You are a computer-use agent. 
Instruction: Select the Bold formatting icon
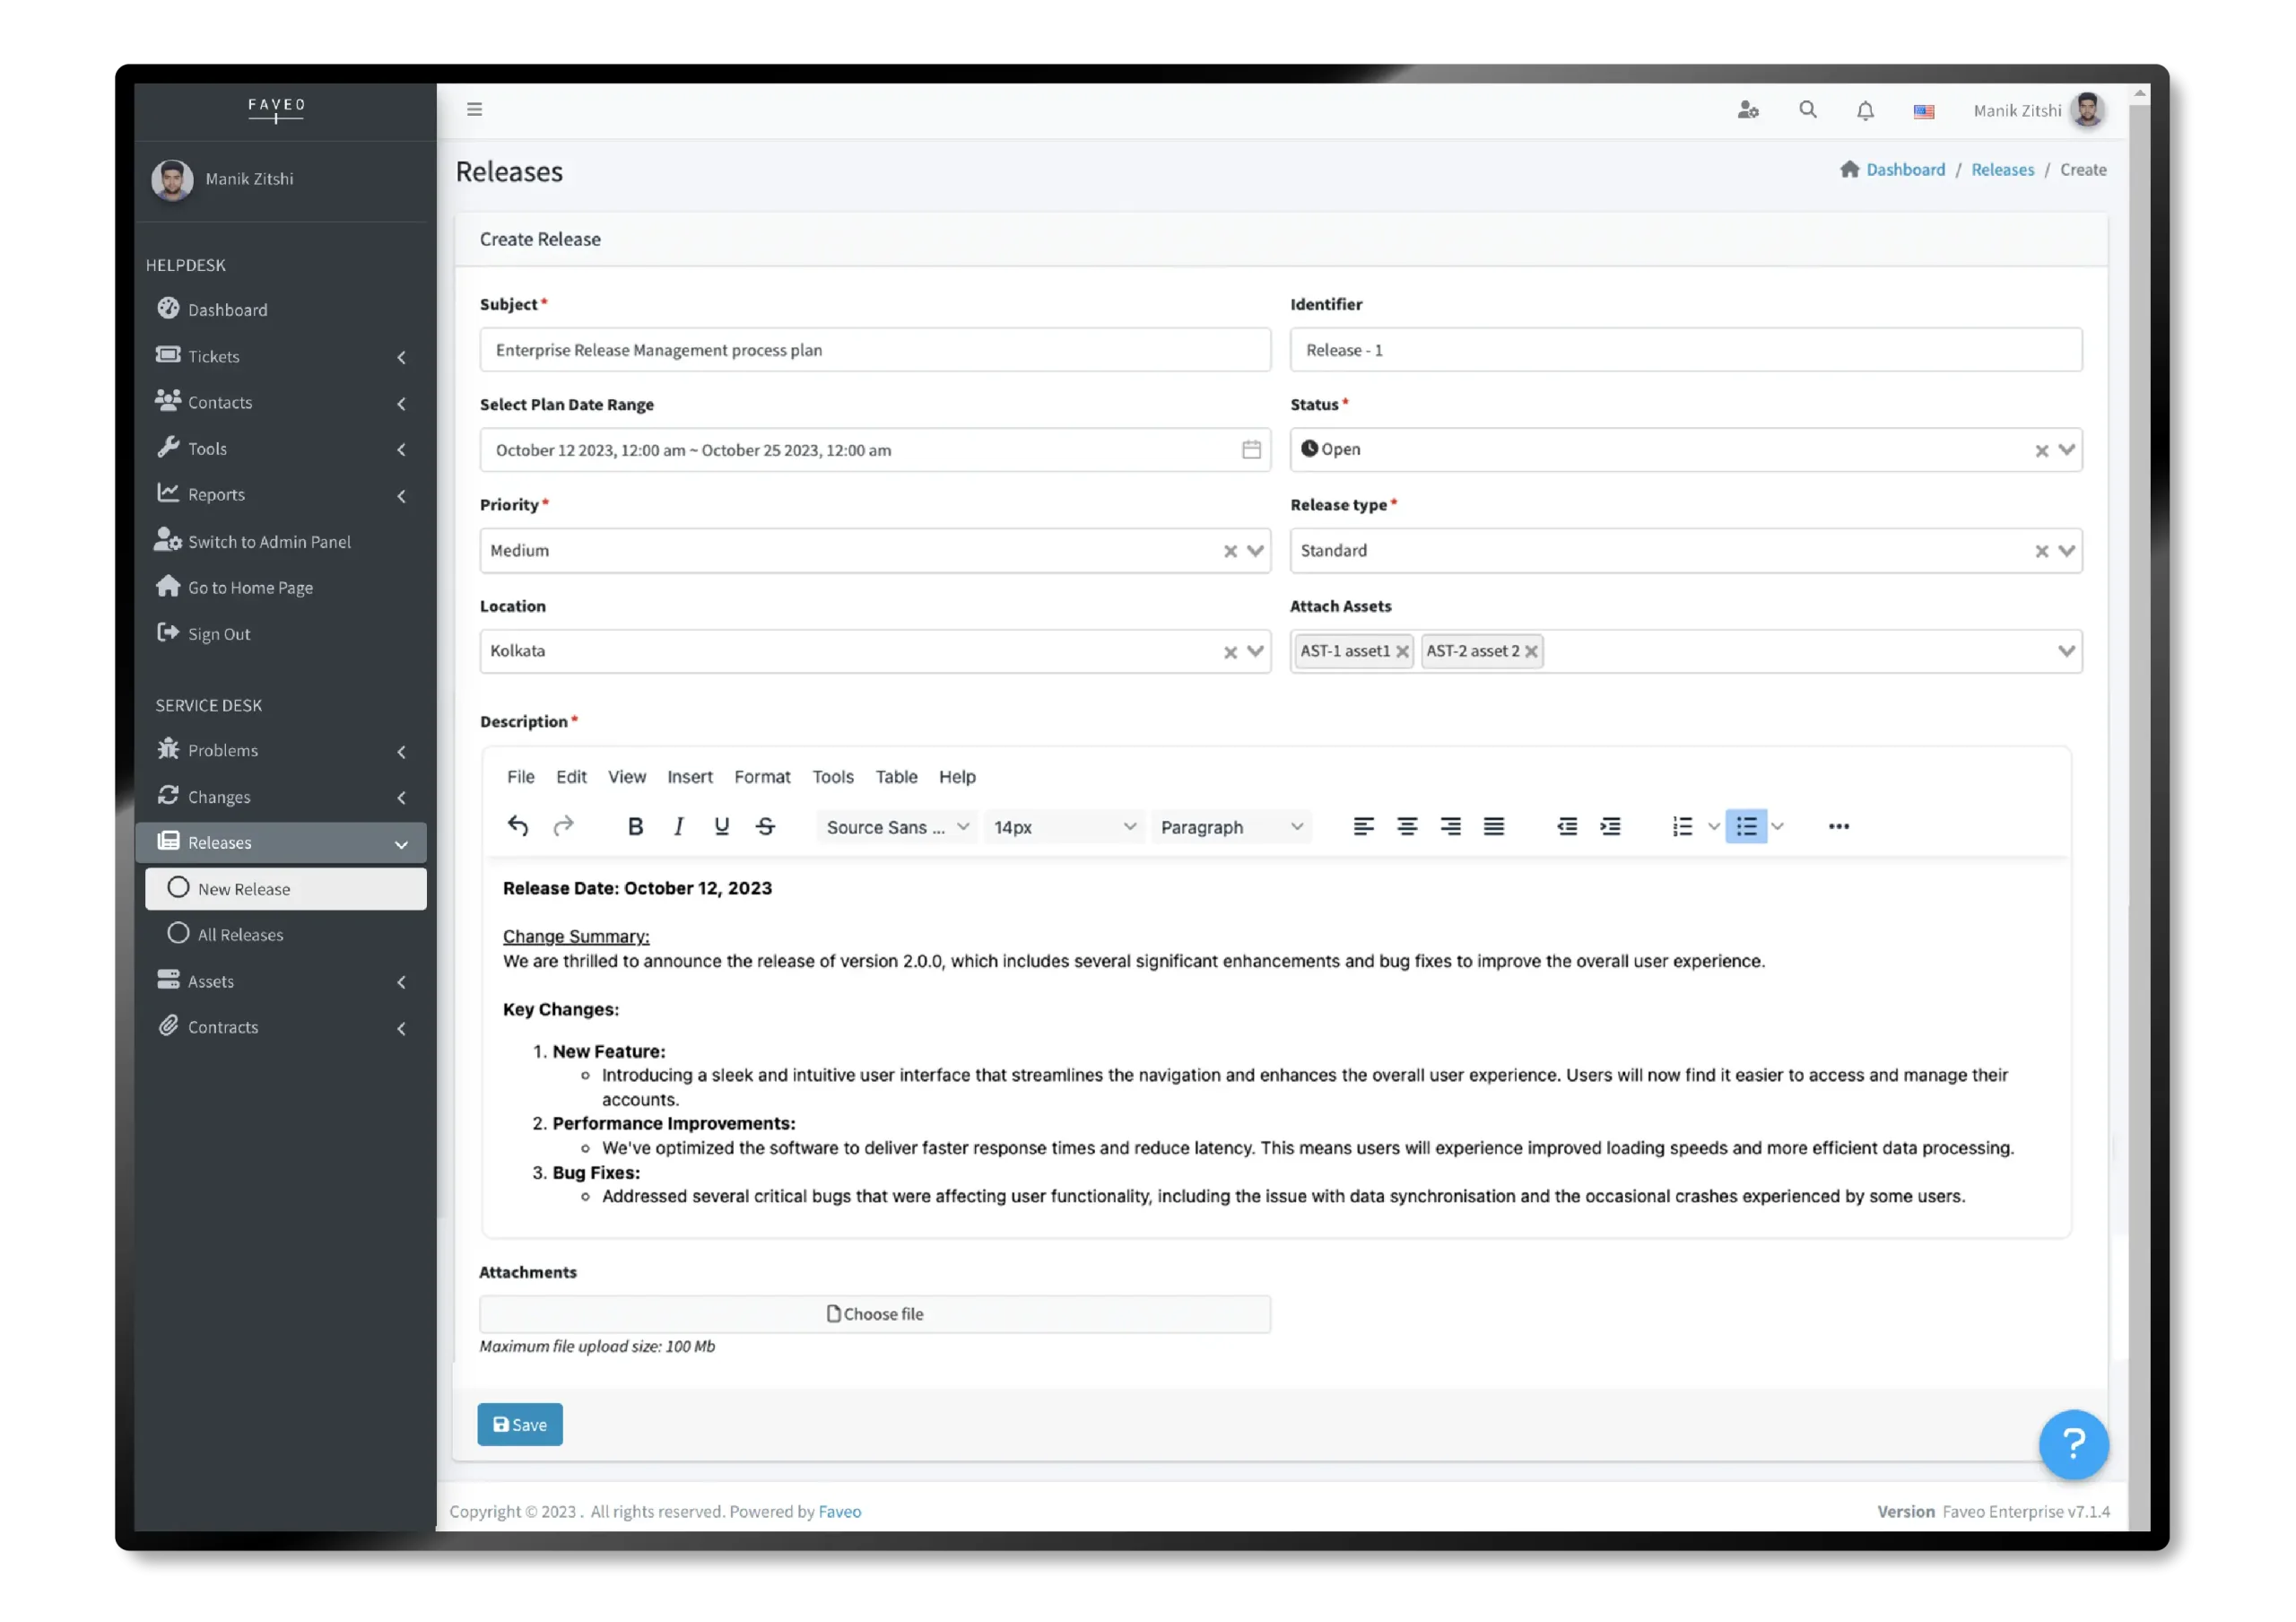tap(636, 826)
